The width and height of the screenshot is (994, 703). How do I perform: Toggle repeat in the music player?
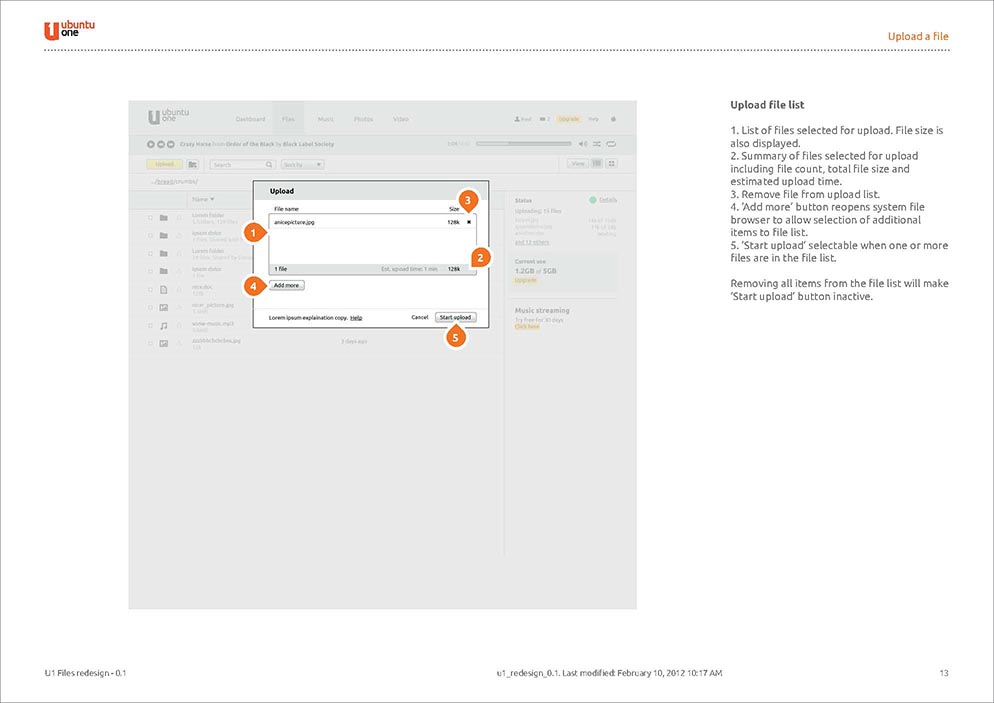point(611,144)
